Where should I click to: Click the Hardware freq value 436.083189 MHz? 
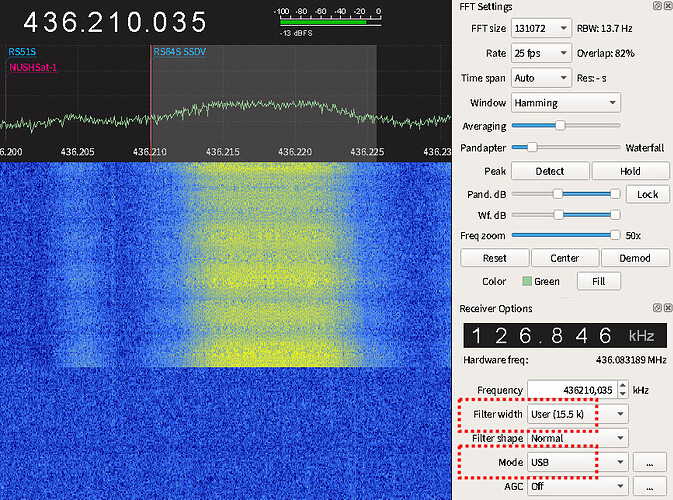631,360
